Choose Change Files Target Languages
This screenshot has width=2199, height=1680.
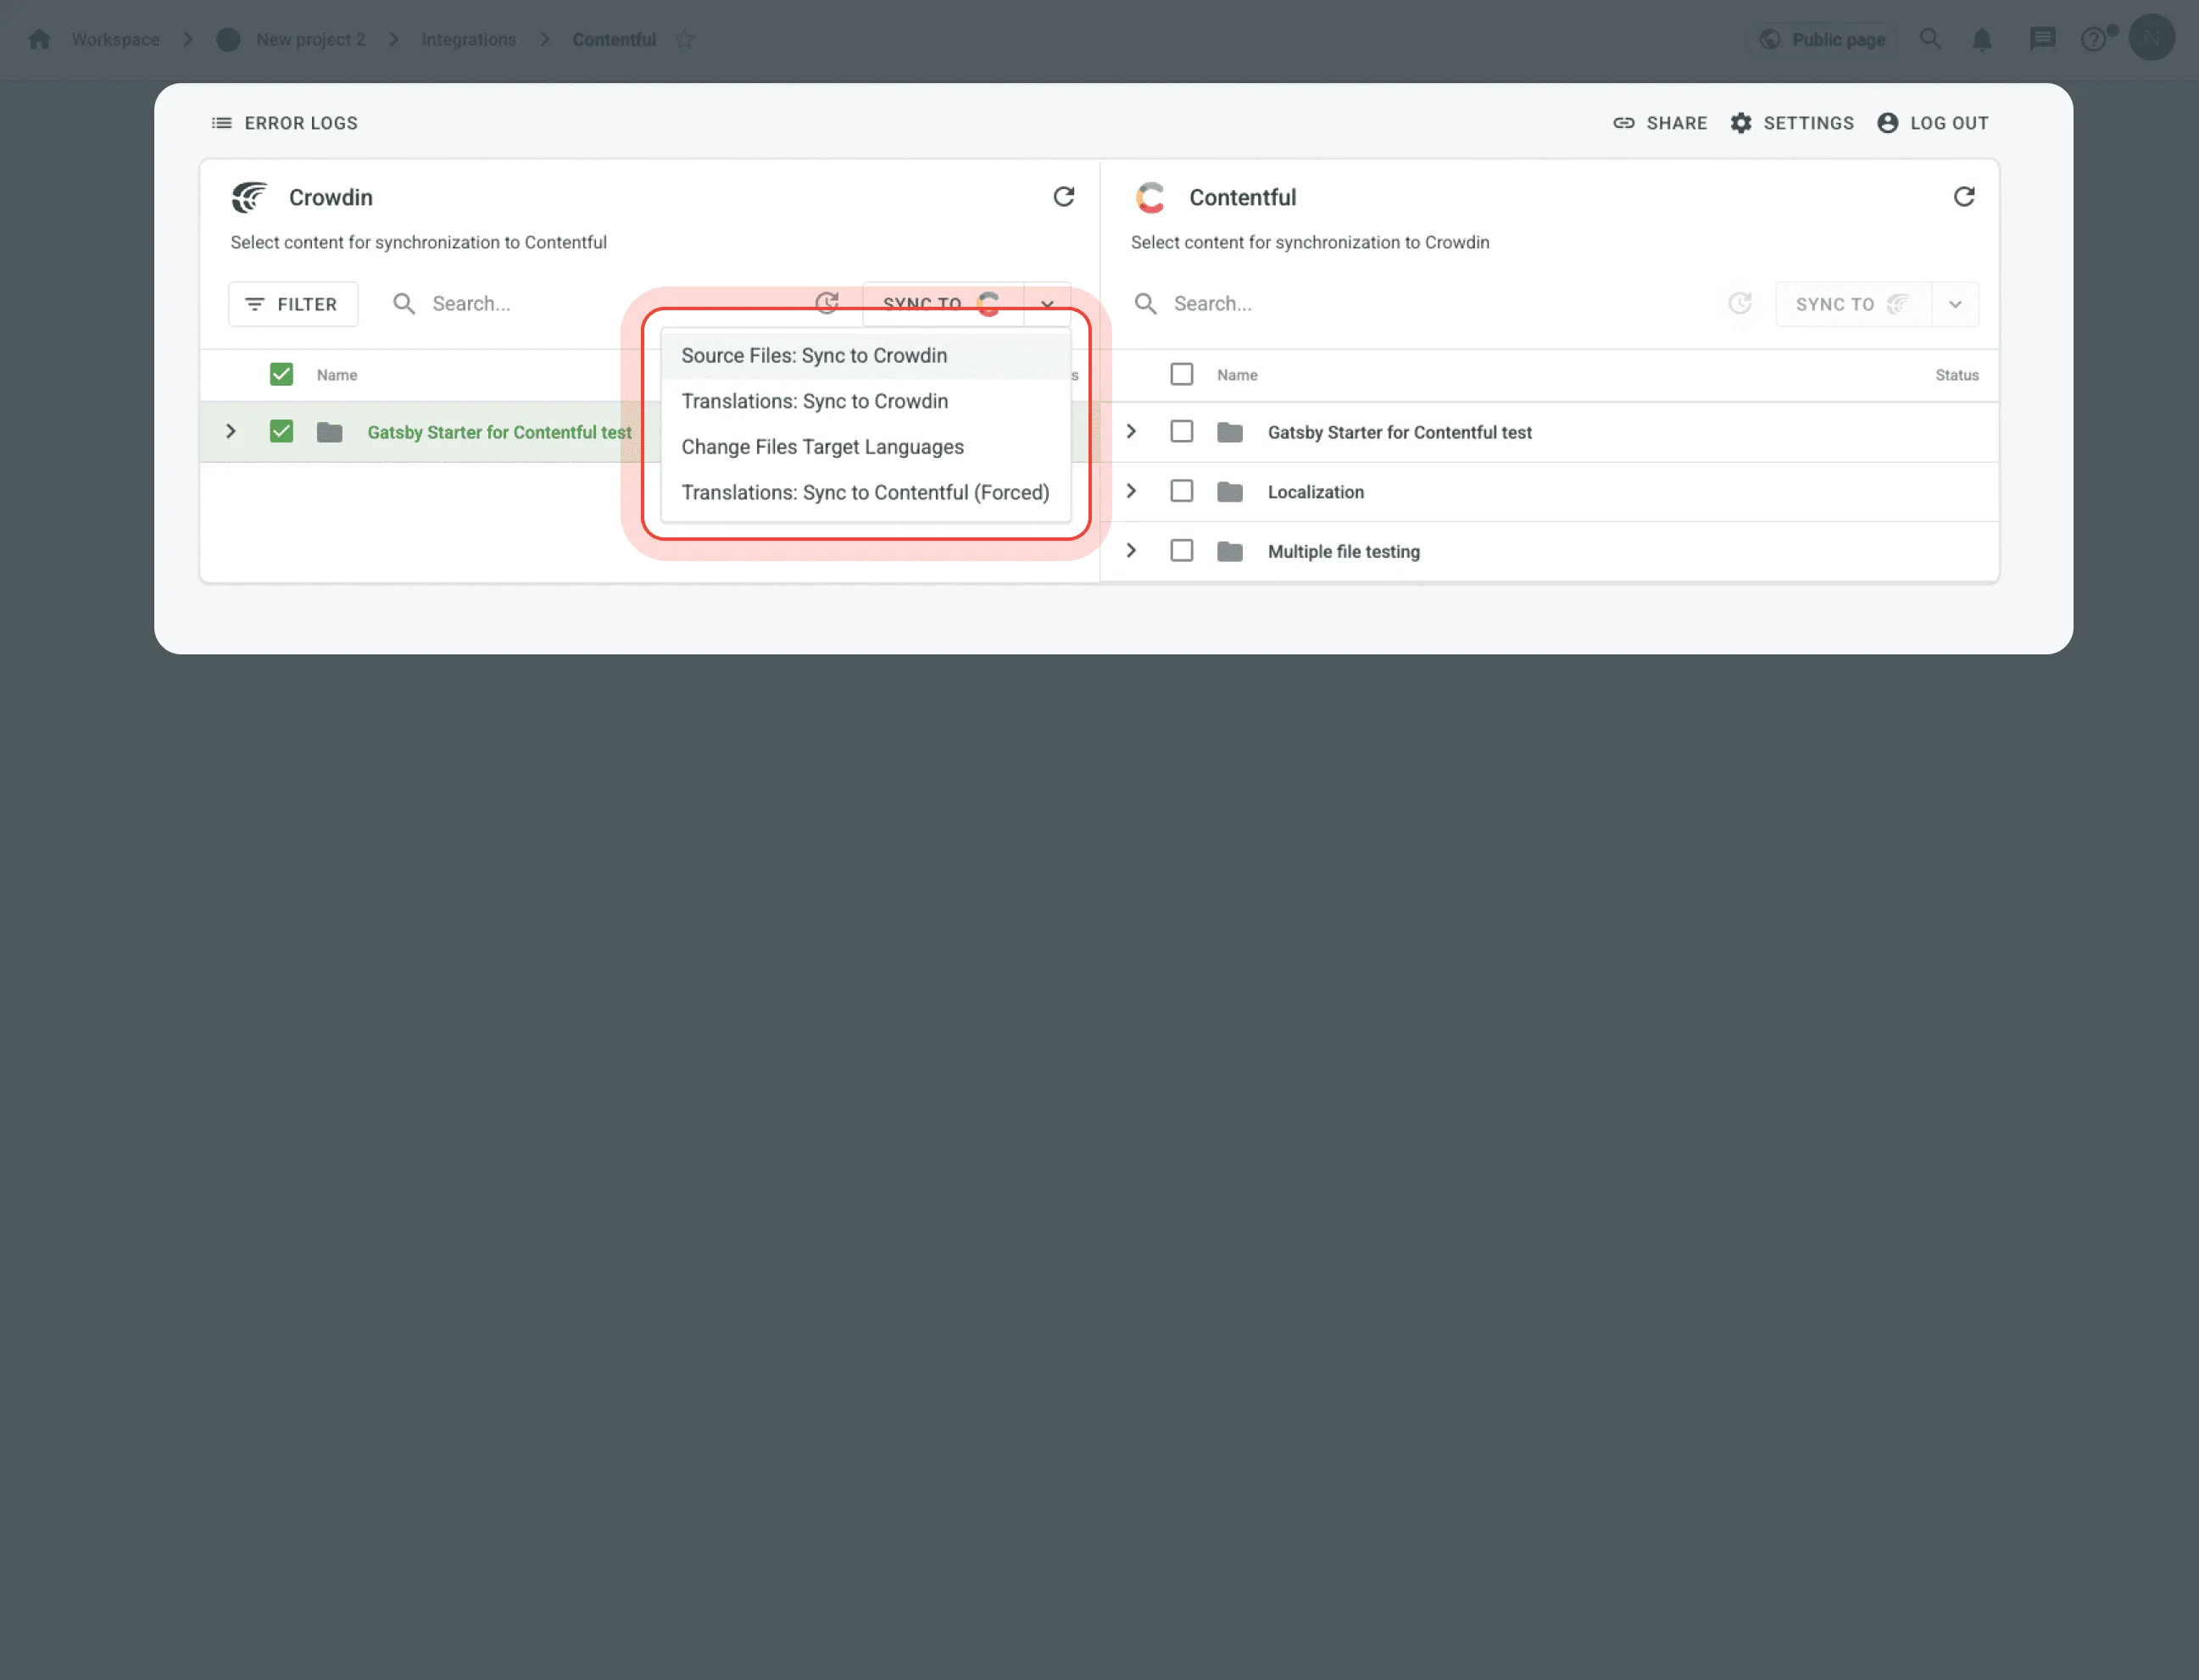(822, 447)
